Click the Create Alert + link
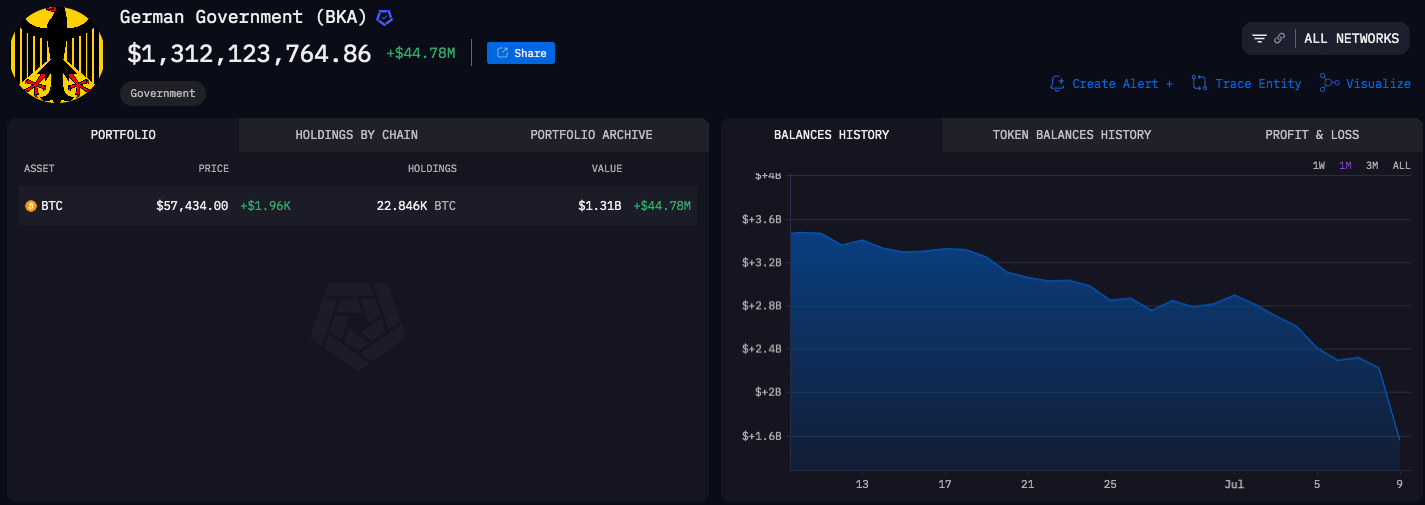1425x505 pixels. pos(1122,84)
